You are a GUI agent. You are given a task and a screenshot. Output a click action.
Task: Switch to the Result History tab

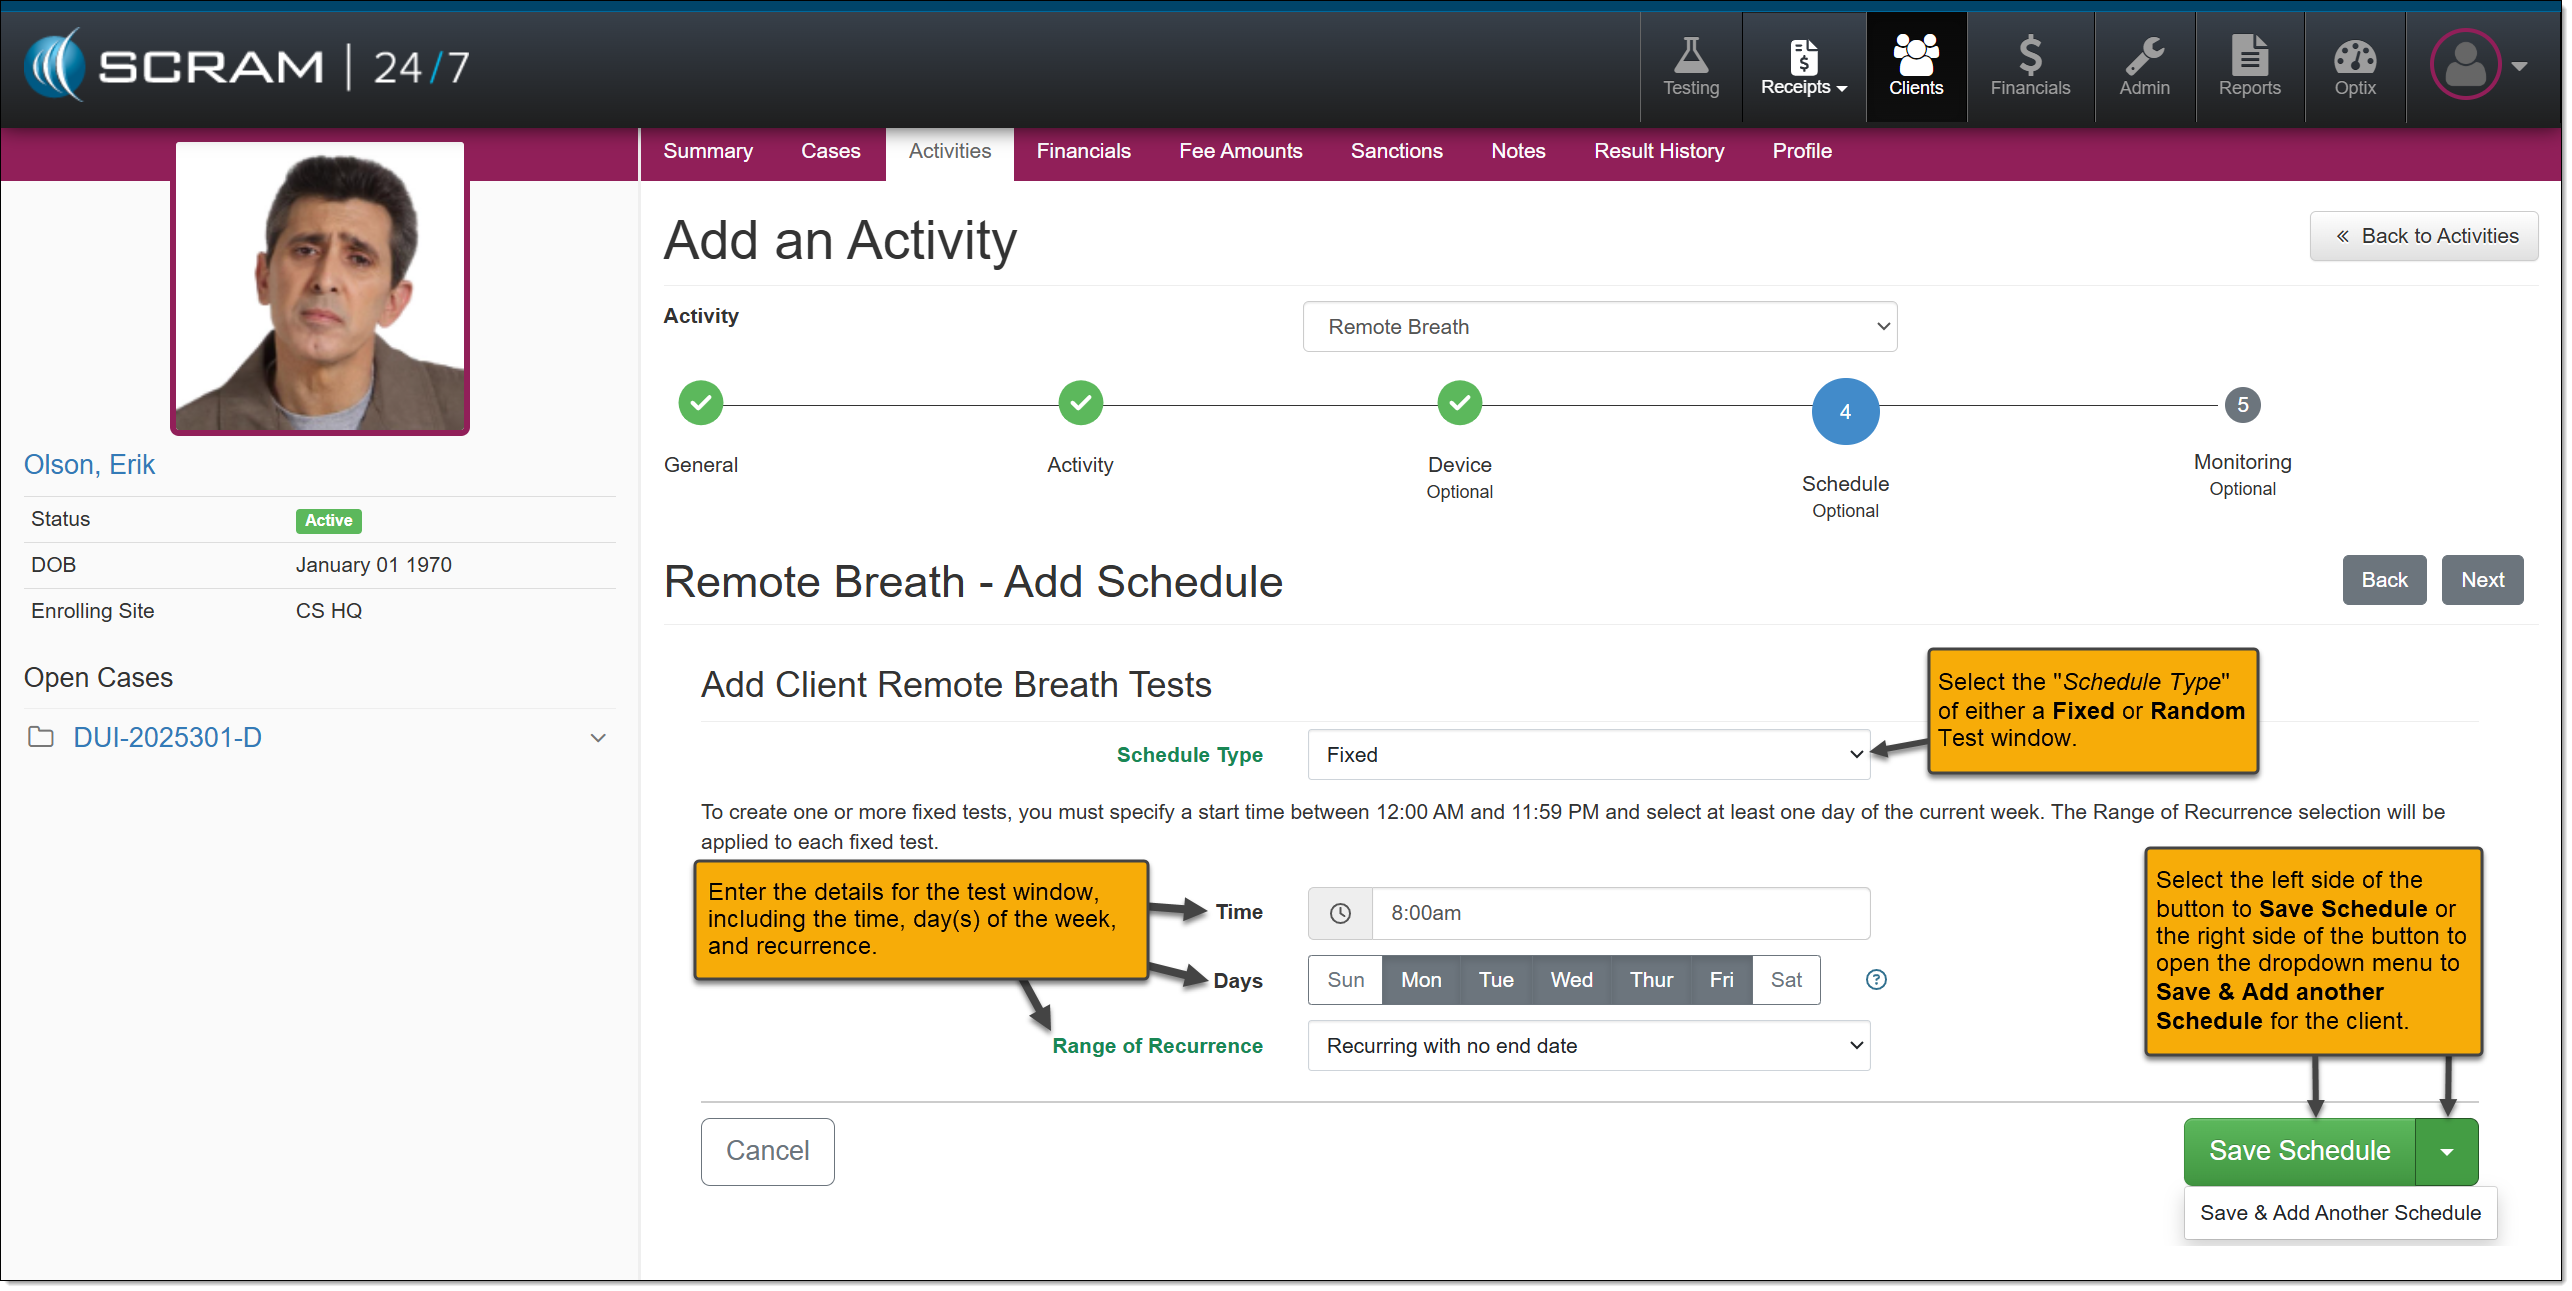coord(1658,151)
